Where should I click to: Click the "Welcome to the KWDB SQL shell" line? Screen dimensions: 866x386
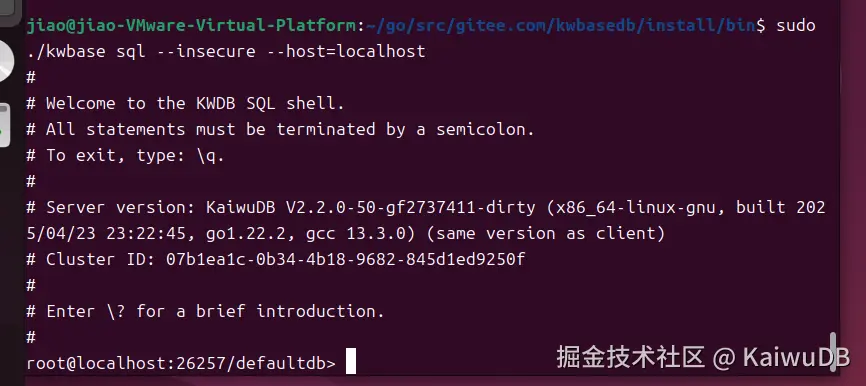coord(186,103)
